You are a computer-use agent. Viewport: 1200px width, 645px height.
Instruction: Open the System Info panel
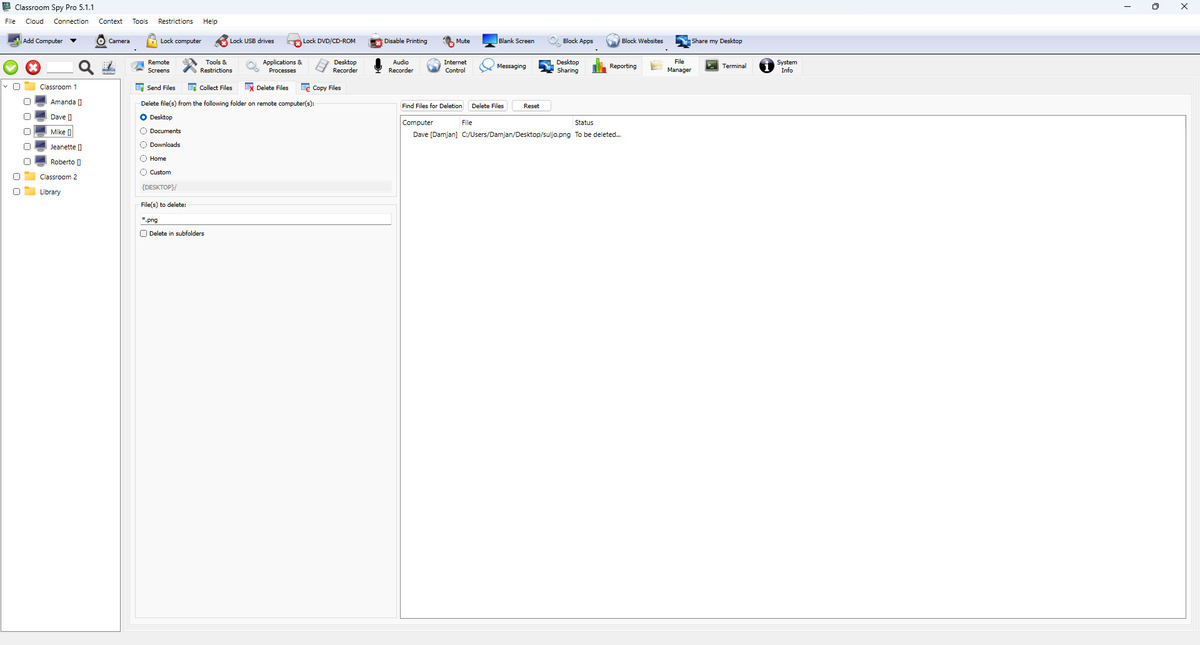(767, 66)
